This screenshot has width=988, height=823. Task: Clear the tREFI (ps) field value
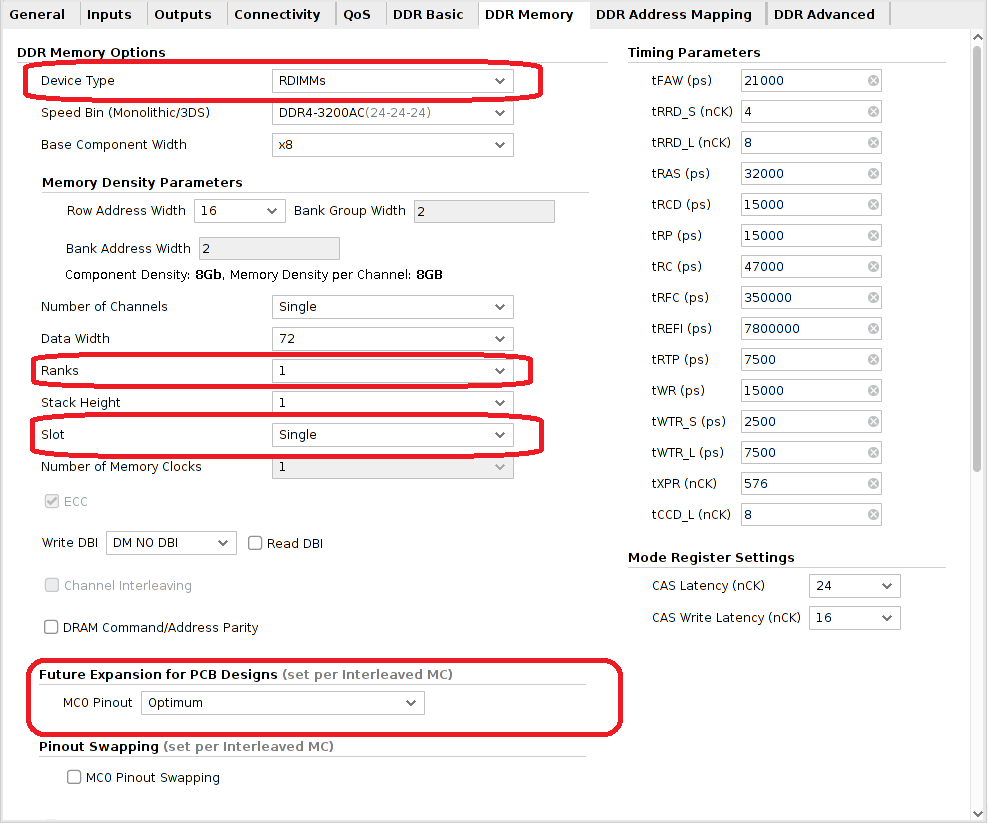pyautogui.click(x=873, y=329)
